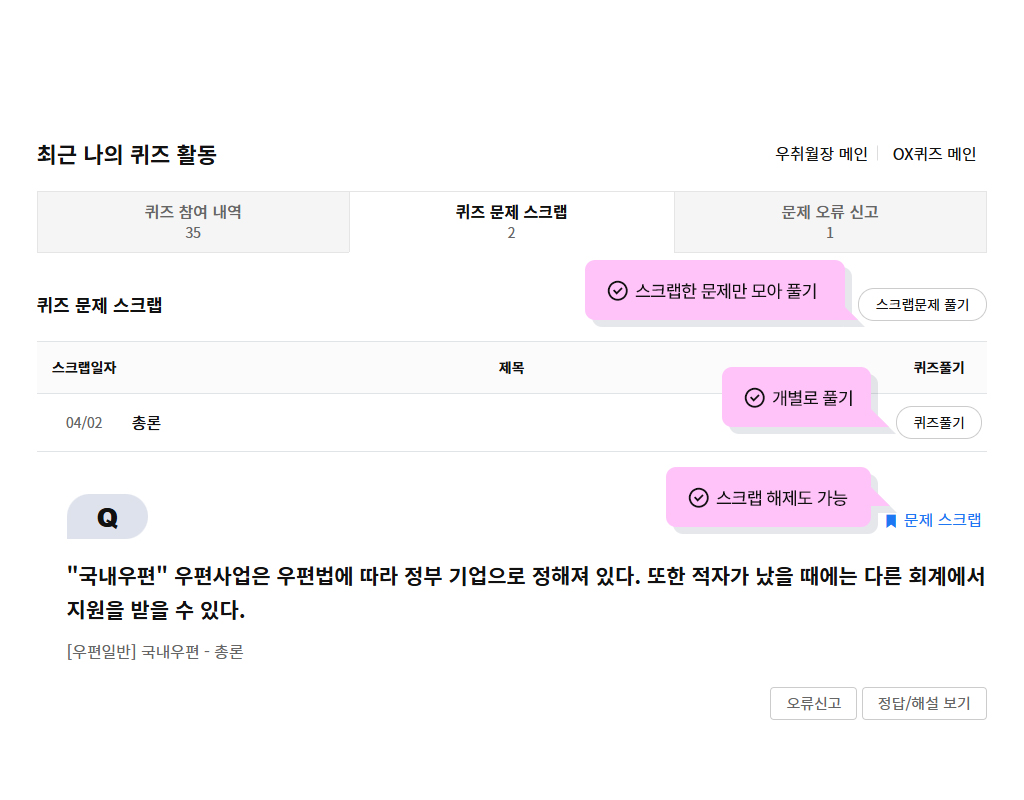Click the 퀴즈풀기 column header
This screenshot has width=1024, height=800.
click(938, 368)
